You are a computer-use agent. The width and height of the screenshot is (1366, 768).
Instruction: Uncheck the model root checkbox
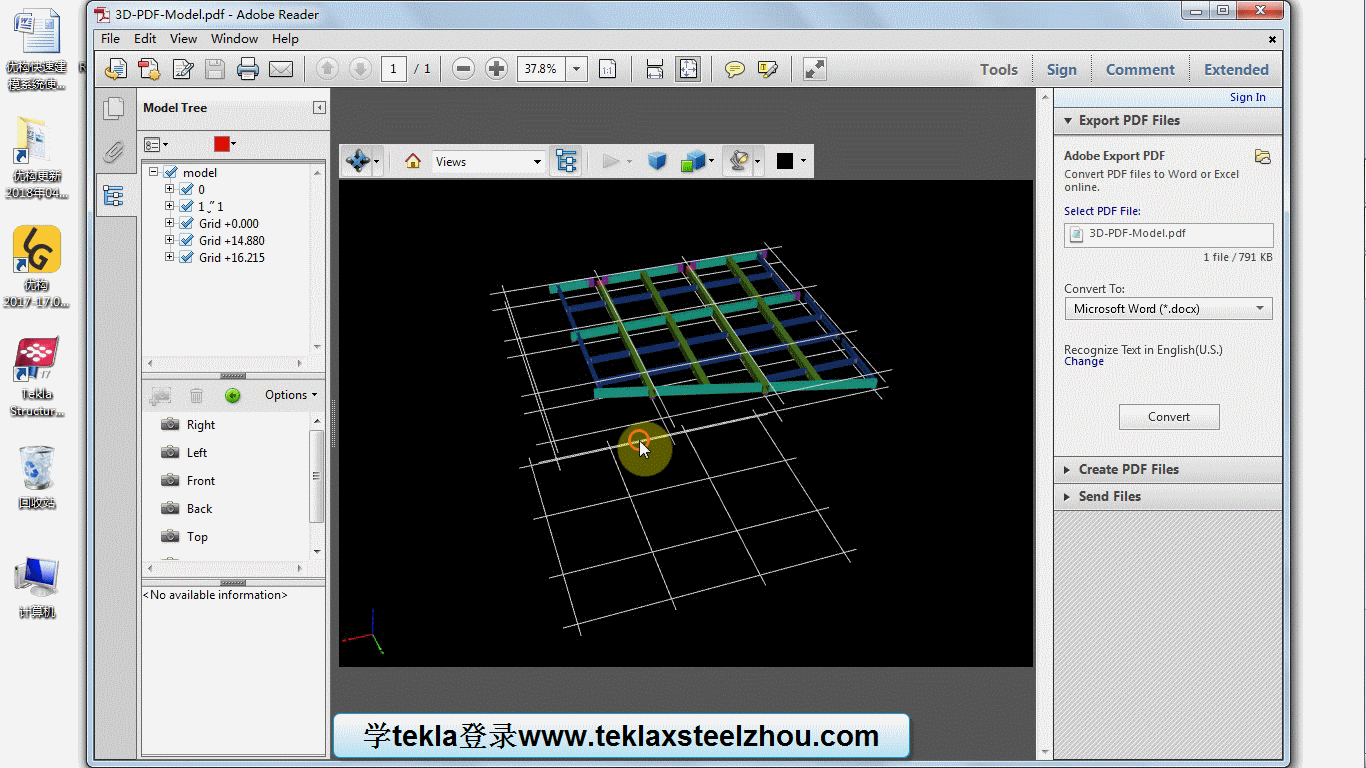click(x=170, y=173)
